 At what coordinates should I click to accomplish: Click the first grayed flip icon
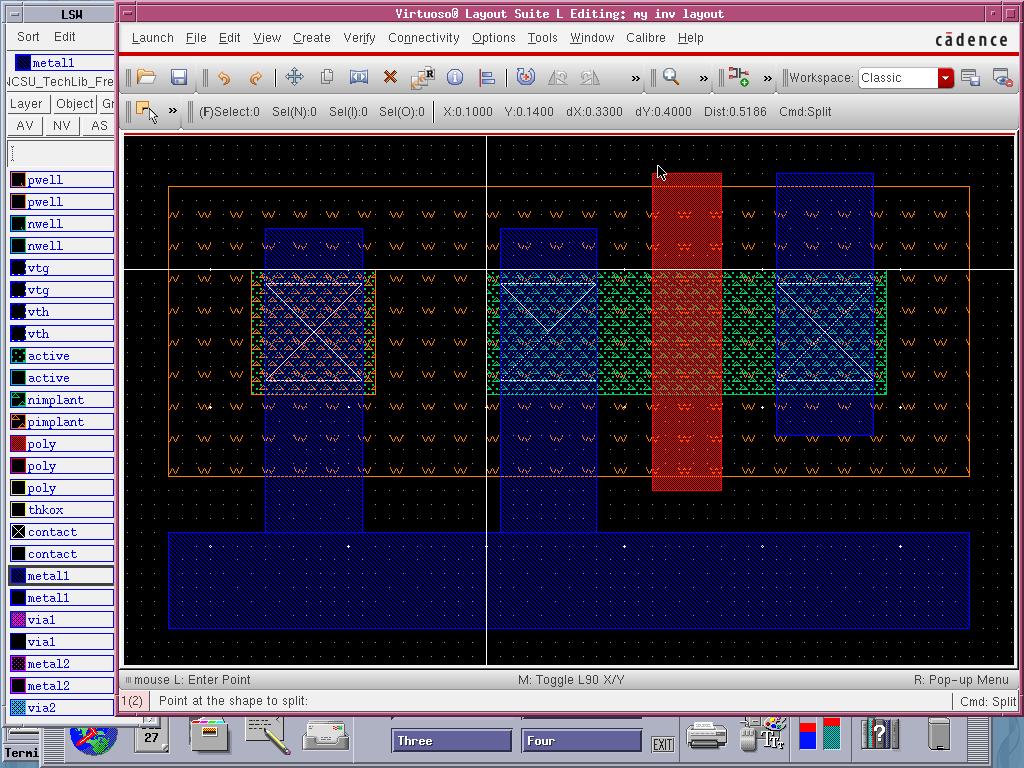(x=558, y=78)
